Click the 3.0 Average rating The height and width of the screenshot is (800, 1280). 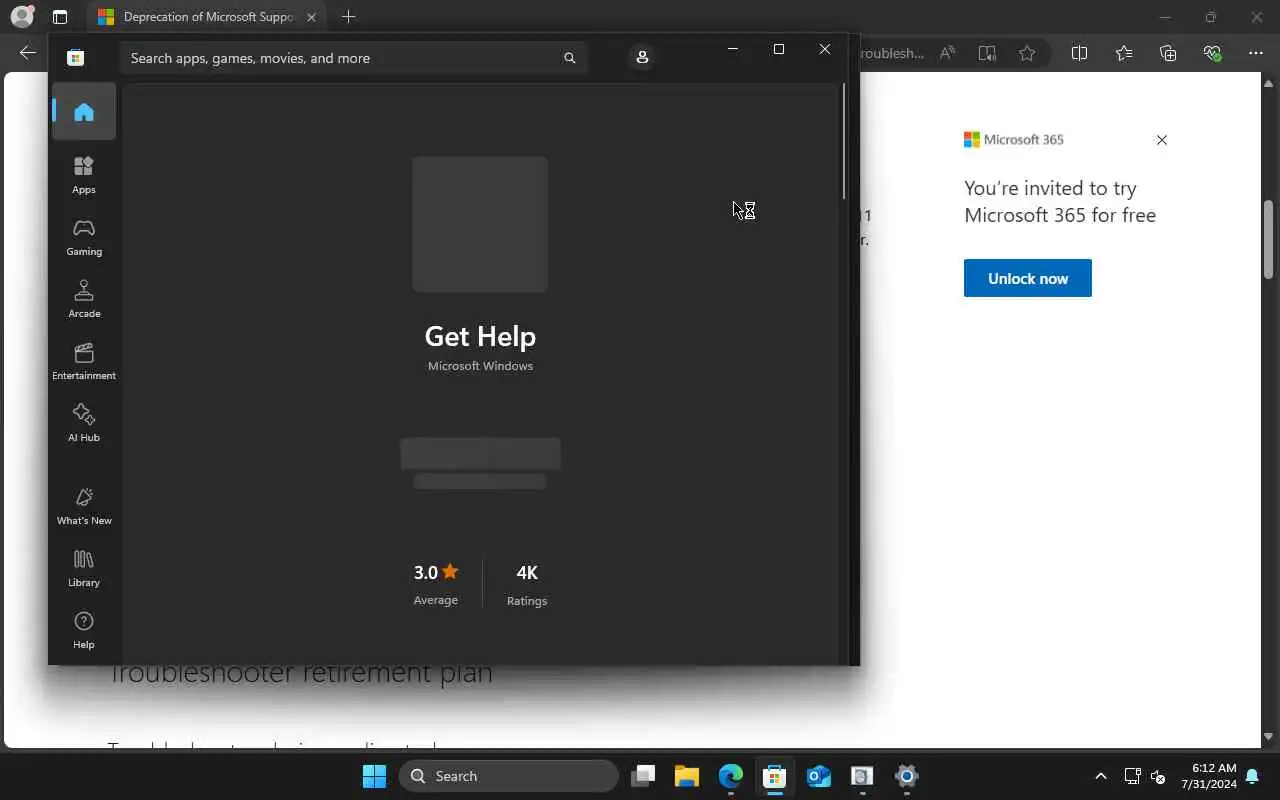tap(436, 584)
